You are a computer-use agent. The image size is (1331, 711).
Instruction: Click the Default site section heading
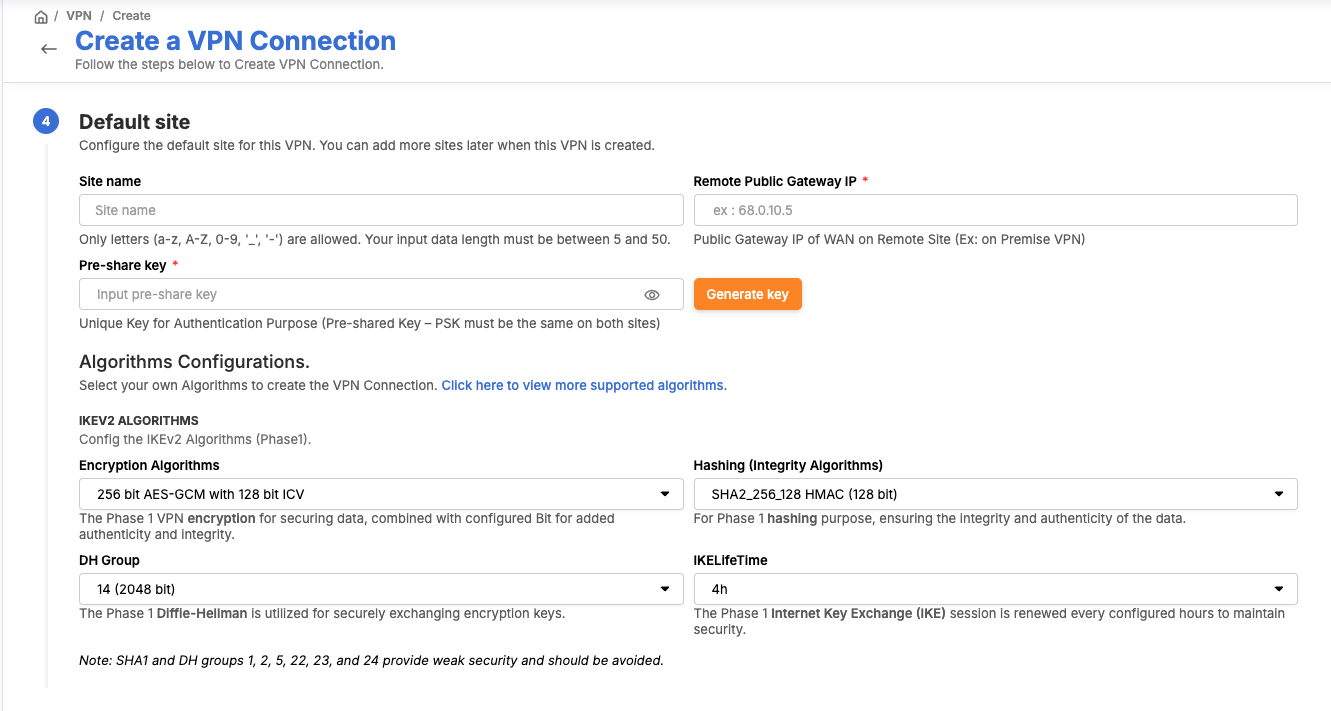134,122
